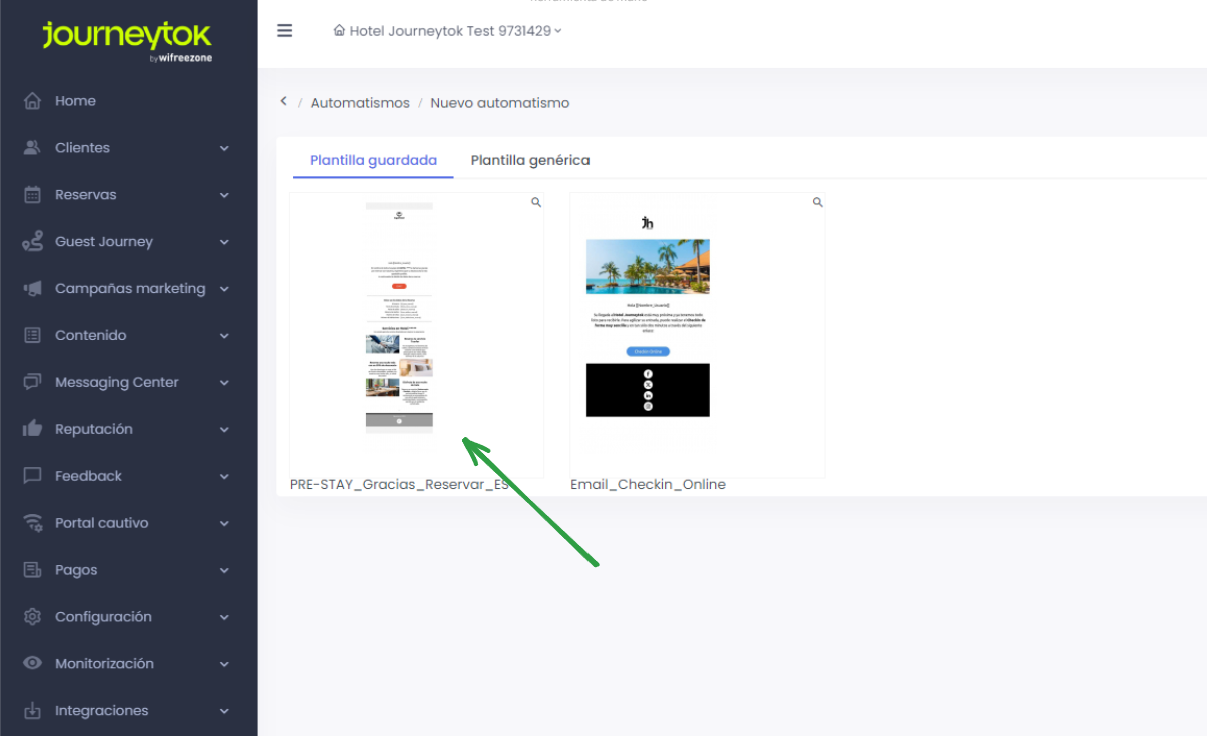Go to Automatismos breadcrumb link
Viewport: 1207px width, 736px height.
coord(360,103)
